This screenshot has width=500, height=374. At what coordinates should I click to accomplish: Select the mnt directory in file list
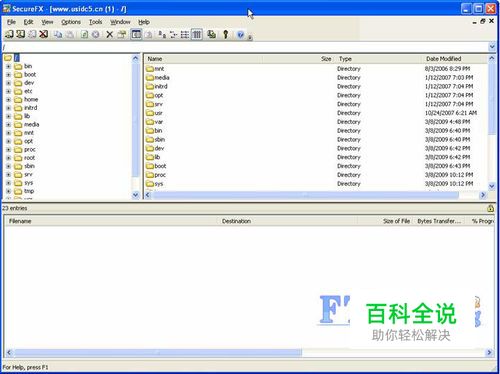[x=159, y=69]
